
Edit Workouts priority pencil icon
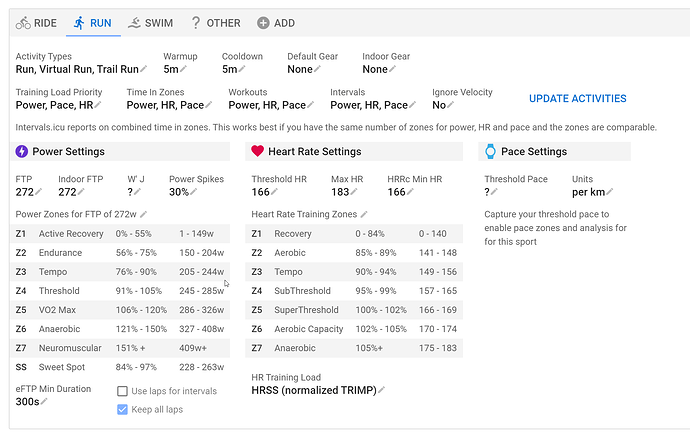[311, 104]
